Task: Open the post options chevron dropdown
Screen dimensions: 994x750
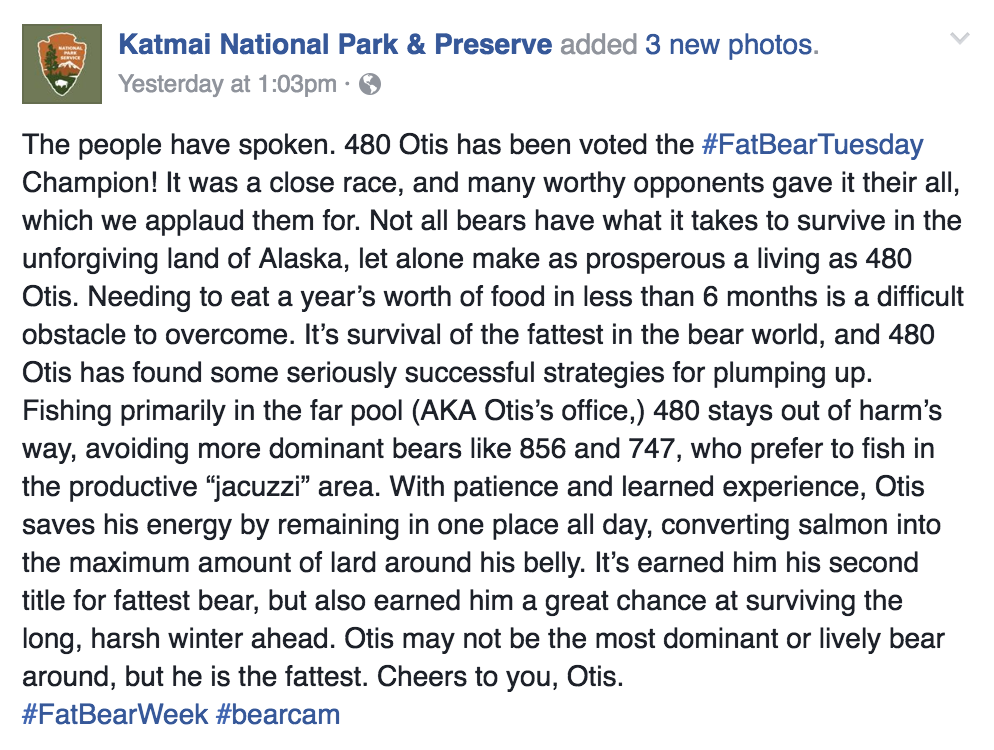Action: pyautogui.click(x=959, y=40)
